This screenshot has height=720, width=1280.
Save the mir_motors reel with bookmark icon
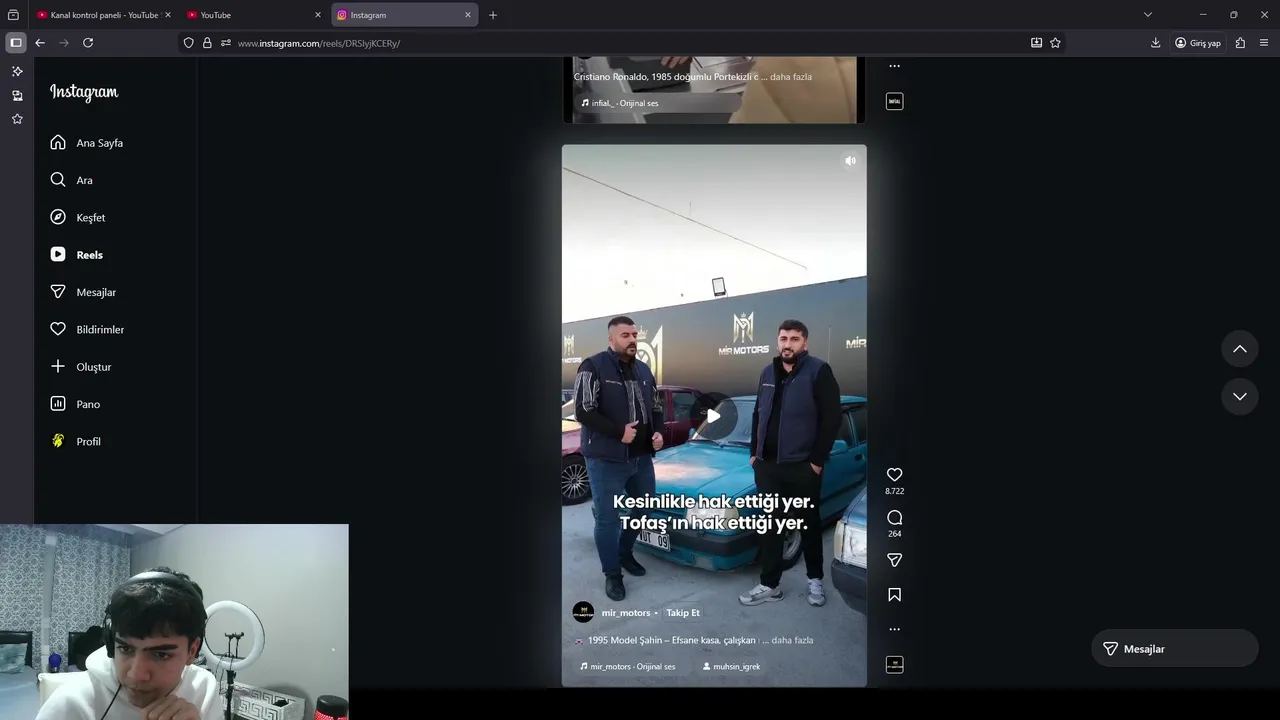894,595
